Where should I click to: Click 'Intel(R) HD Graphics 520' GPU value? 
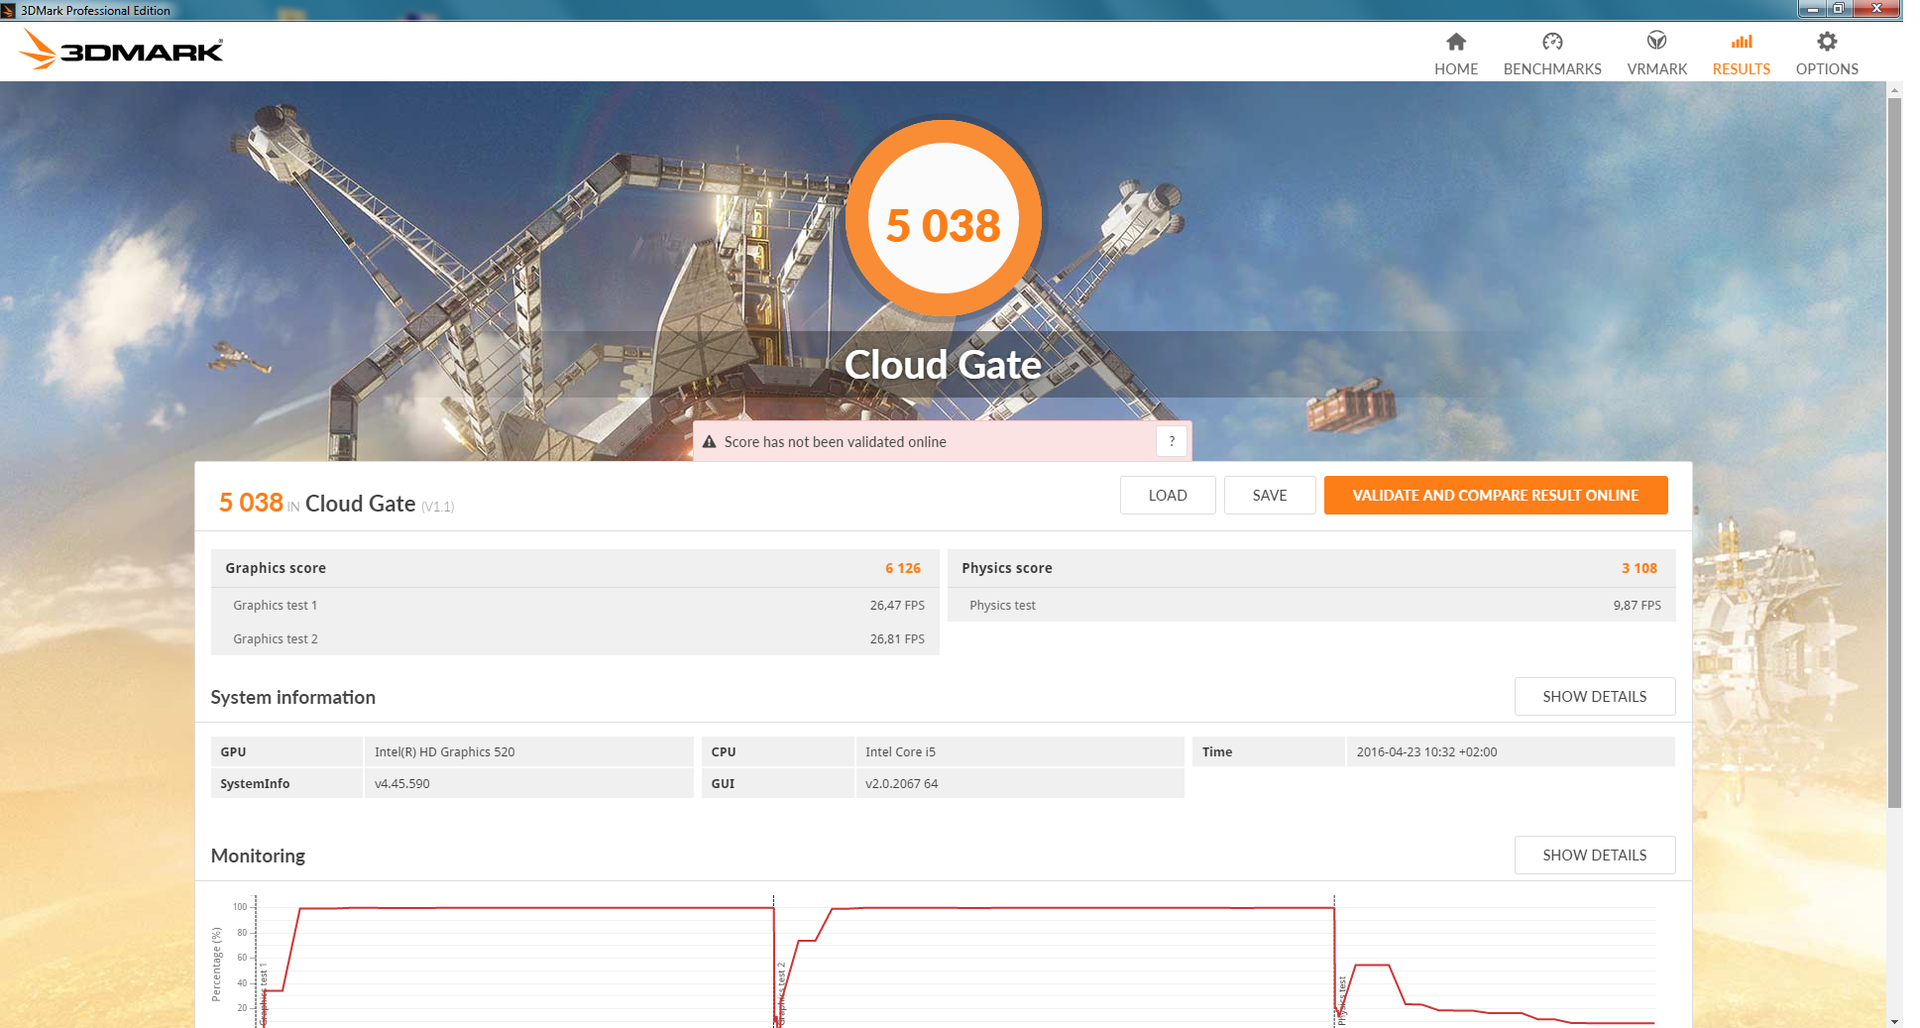(444, 752)
